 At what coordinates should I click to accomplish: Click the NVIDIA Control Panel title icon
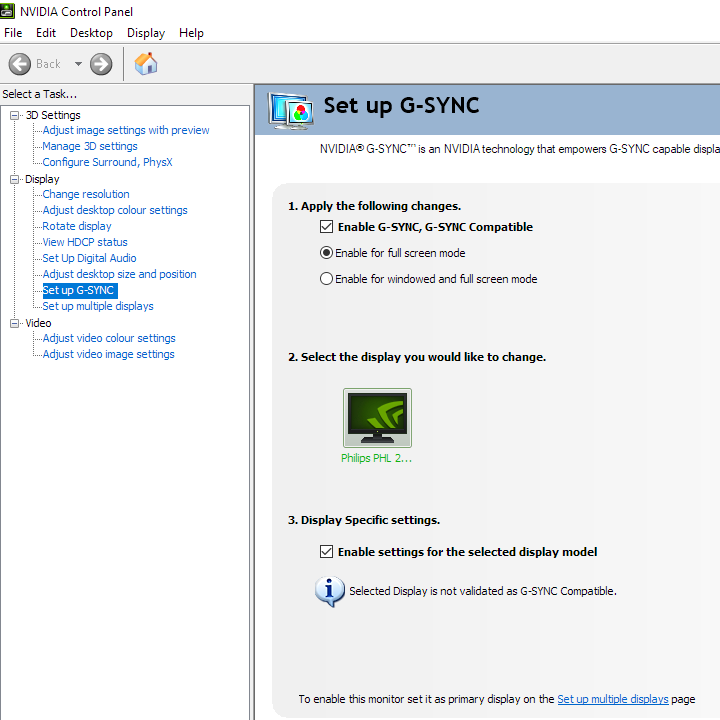[x=7, y=11]
